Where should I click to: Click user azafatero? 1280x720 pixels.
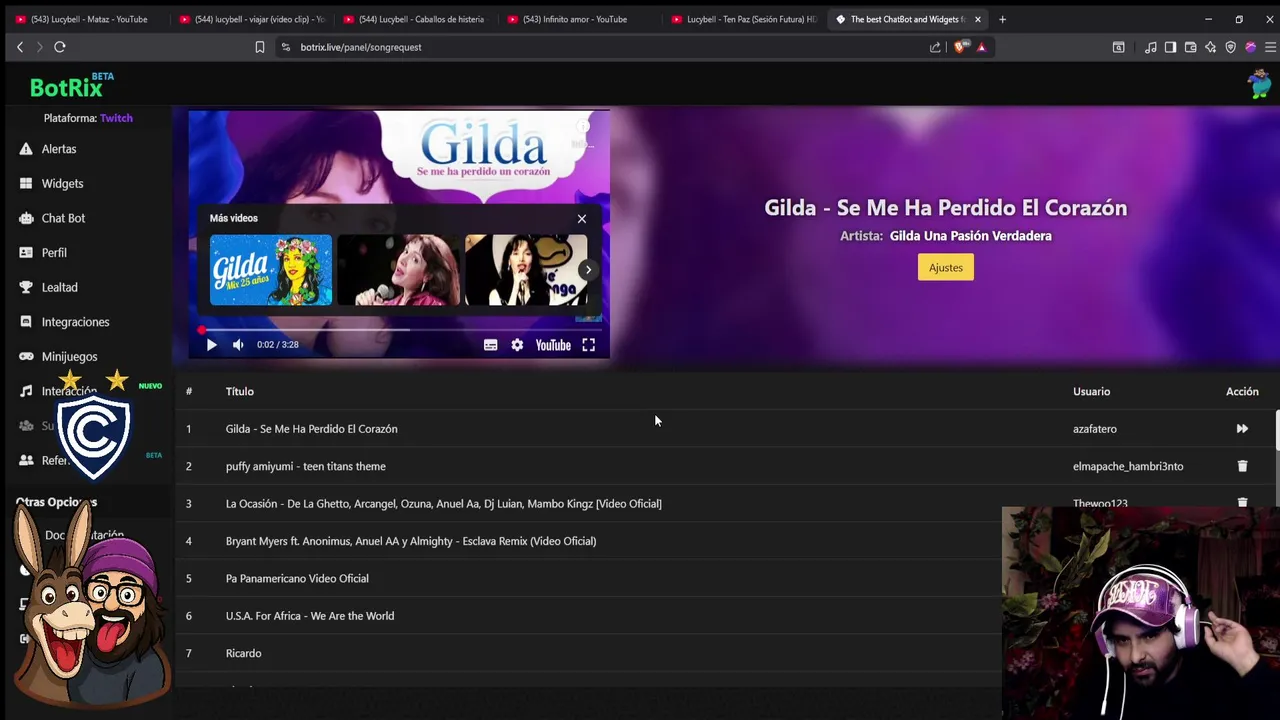(1095, 429)
